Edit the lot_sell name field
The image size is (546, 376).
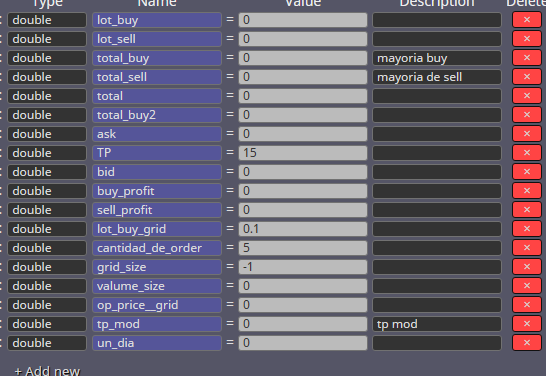157,39
